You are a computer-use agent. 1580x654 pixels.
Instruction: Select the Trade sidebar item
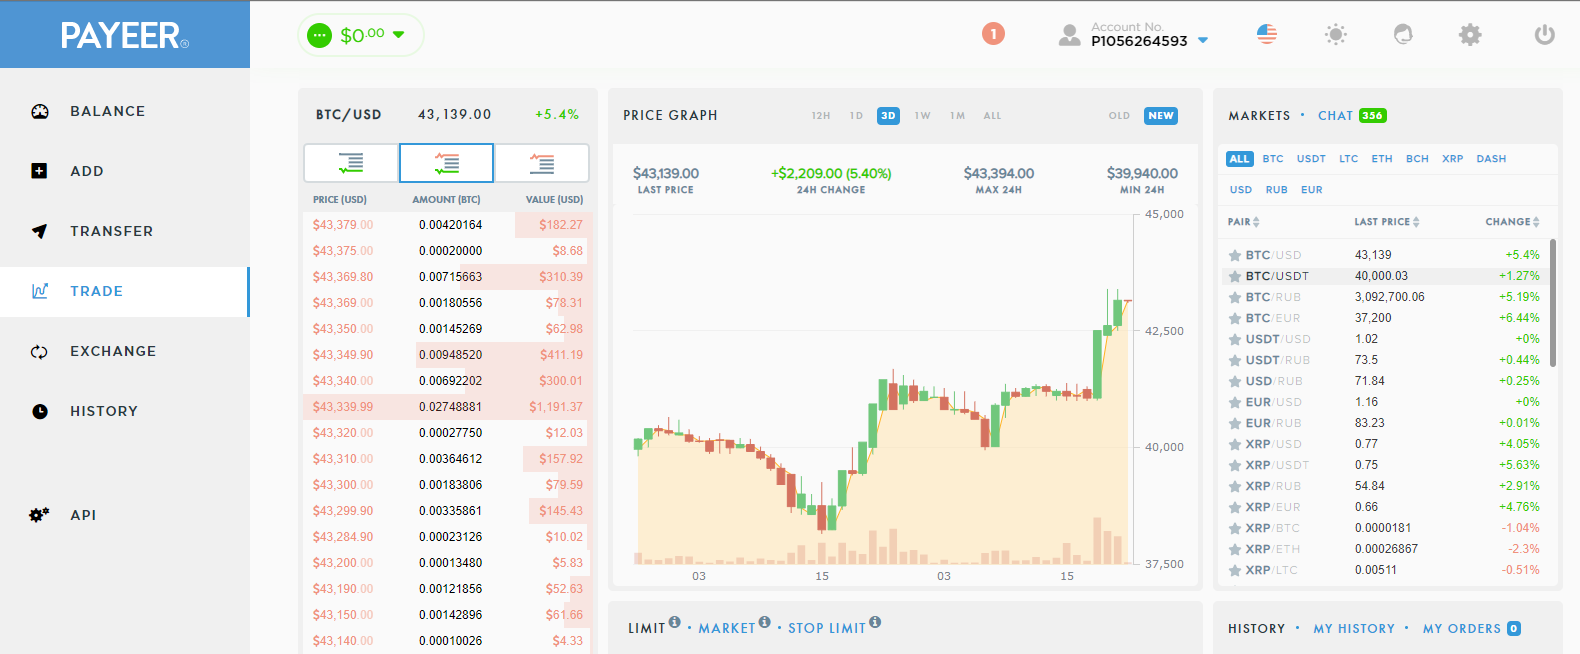(x=96, y=291)
